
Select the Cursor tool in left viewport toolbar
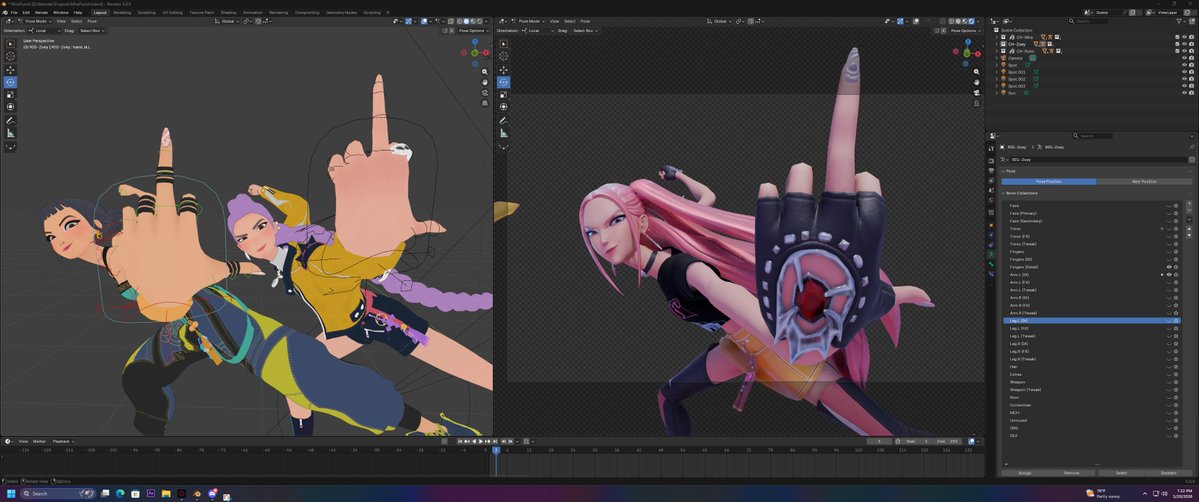11,56
